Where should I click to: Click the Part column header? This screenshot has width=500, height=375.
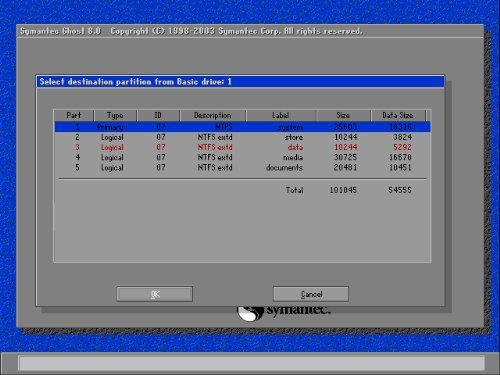tap(74, 115)
